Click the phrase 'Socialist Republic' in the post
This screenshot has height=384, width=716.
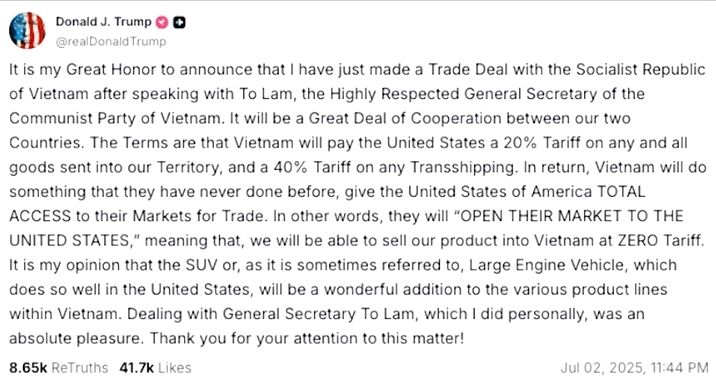(640, 69)
